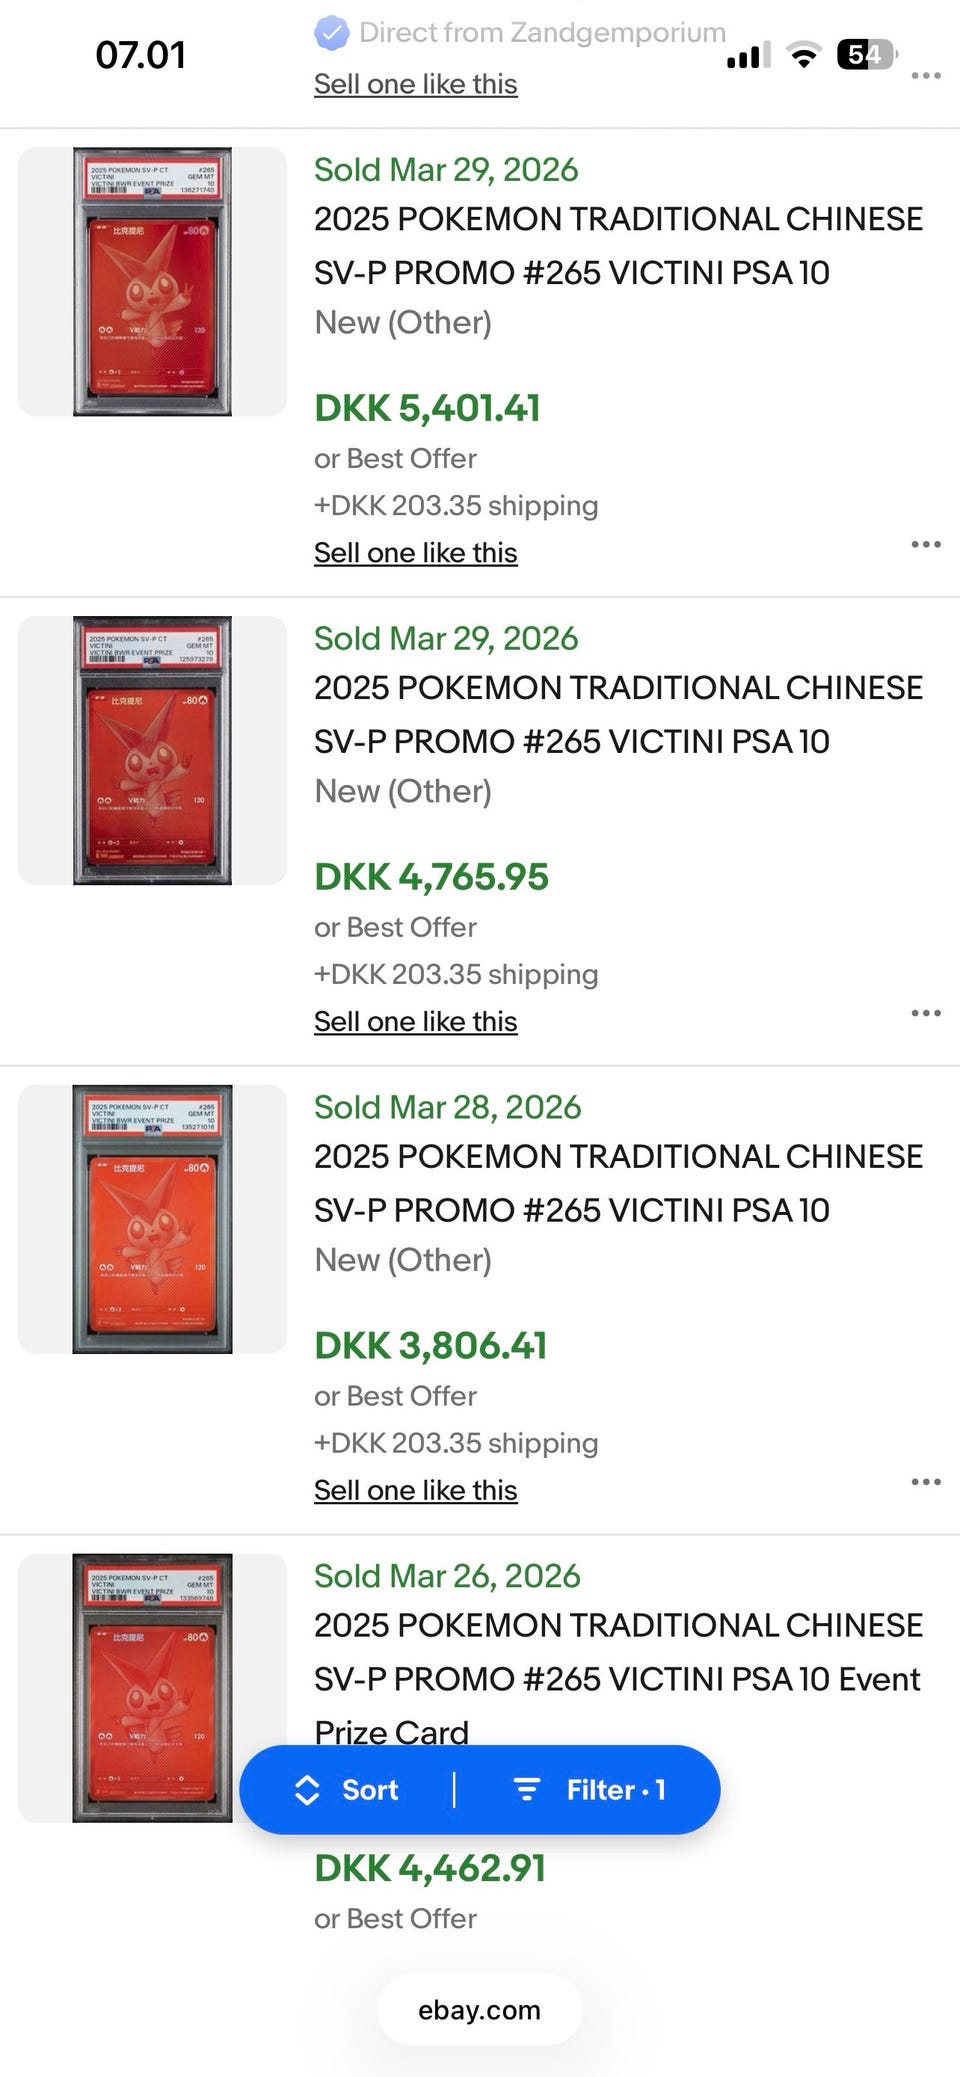The width and height of the screenshot is (960, 2077).
Task: Sell one like this under the DKK 4,765.95 listing
Action: [416, 1022]
